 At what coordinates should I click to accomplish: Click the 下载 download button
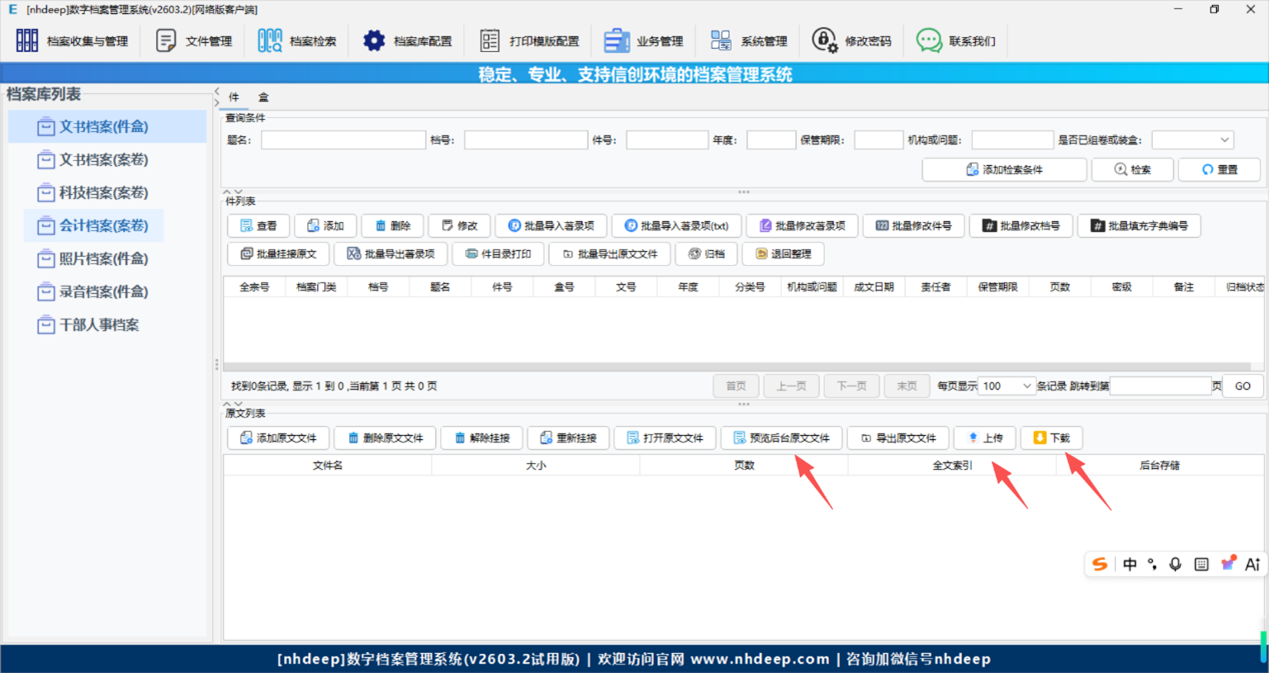click(x=1051, y=437)
